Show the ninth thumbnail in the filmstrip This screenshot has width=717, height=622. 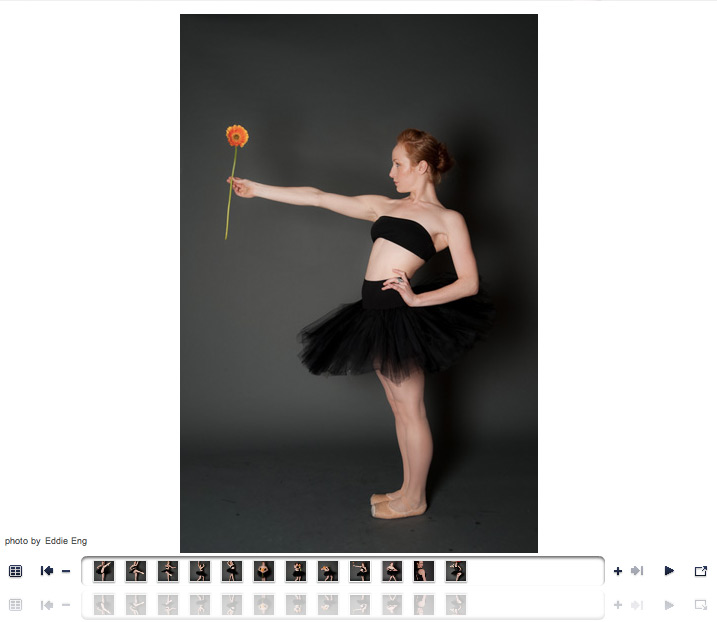(x=360, y=571)
